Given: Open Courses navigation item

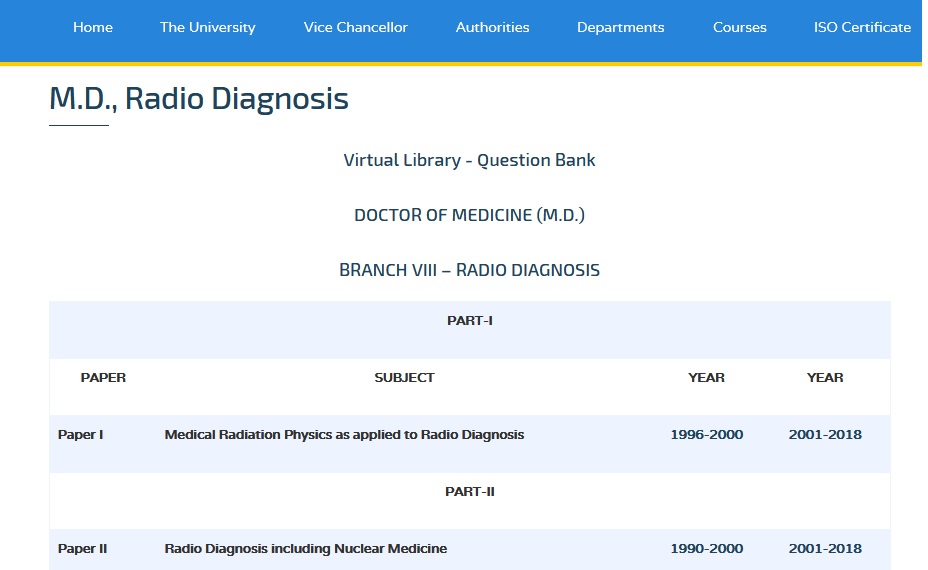Looking at the screenshot, I should click(740, 27).
